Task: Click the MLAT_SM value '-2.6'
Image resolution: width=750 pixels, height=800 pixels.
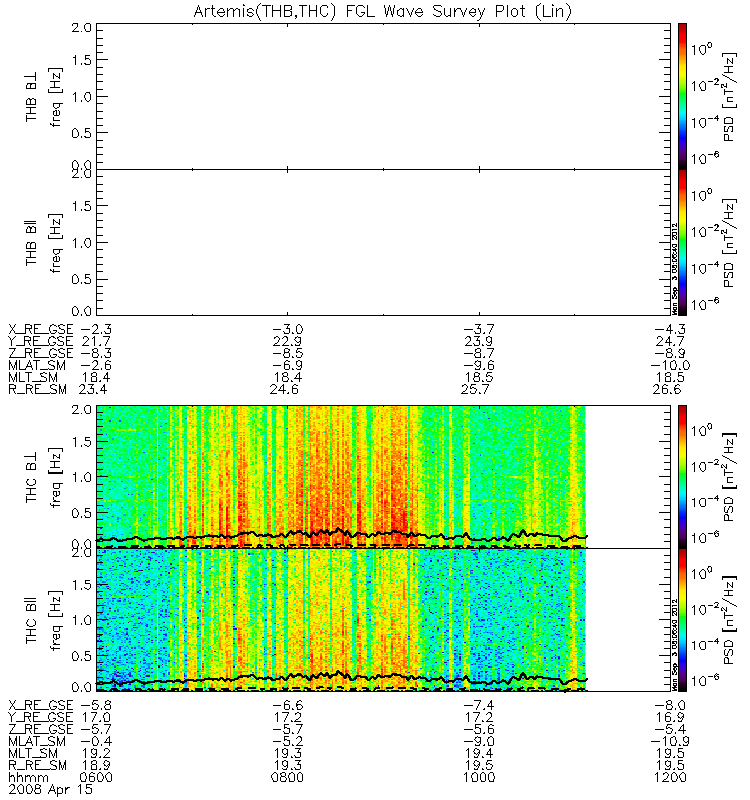Action: pos(96,365)
